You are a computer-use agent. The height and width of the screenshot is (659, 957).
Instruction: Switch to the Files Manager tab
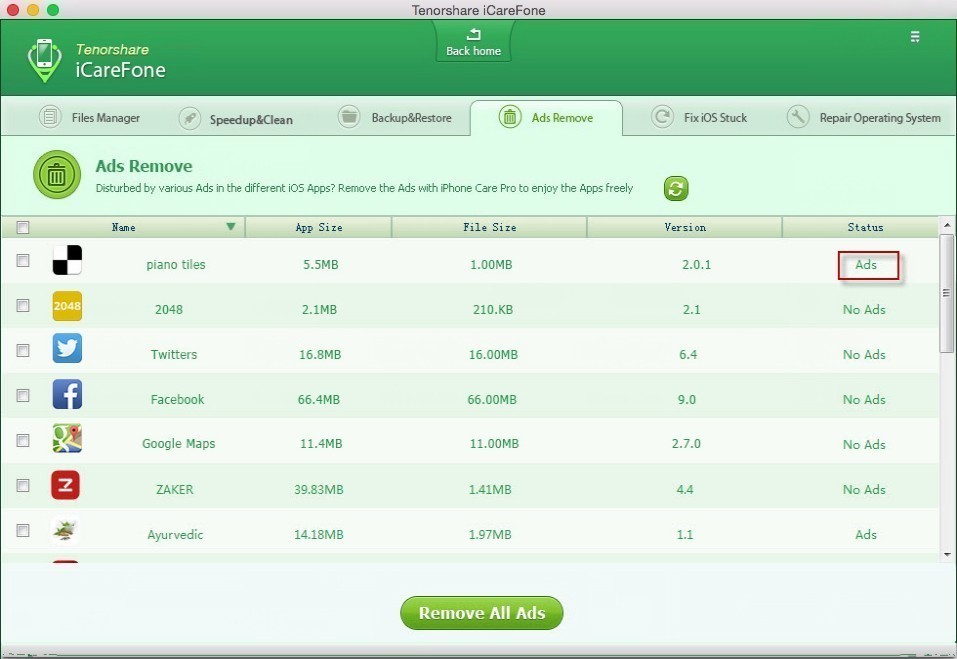(90, 117)
